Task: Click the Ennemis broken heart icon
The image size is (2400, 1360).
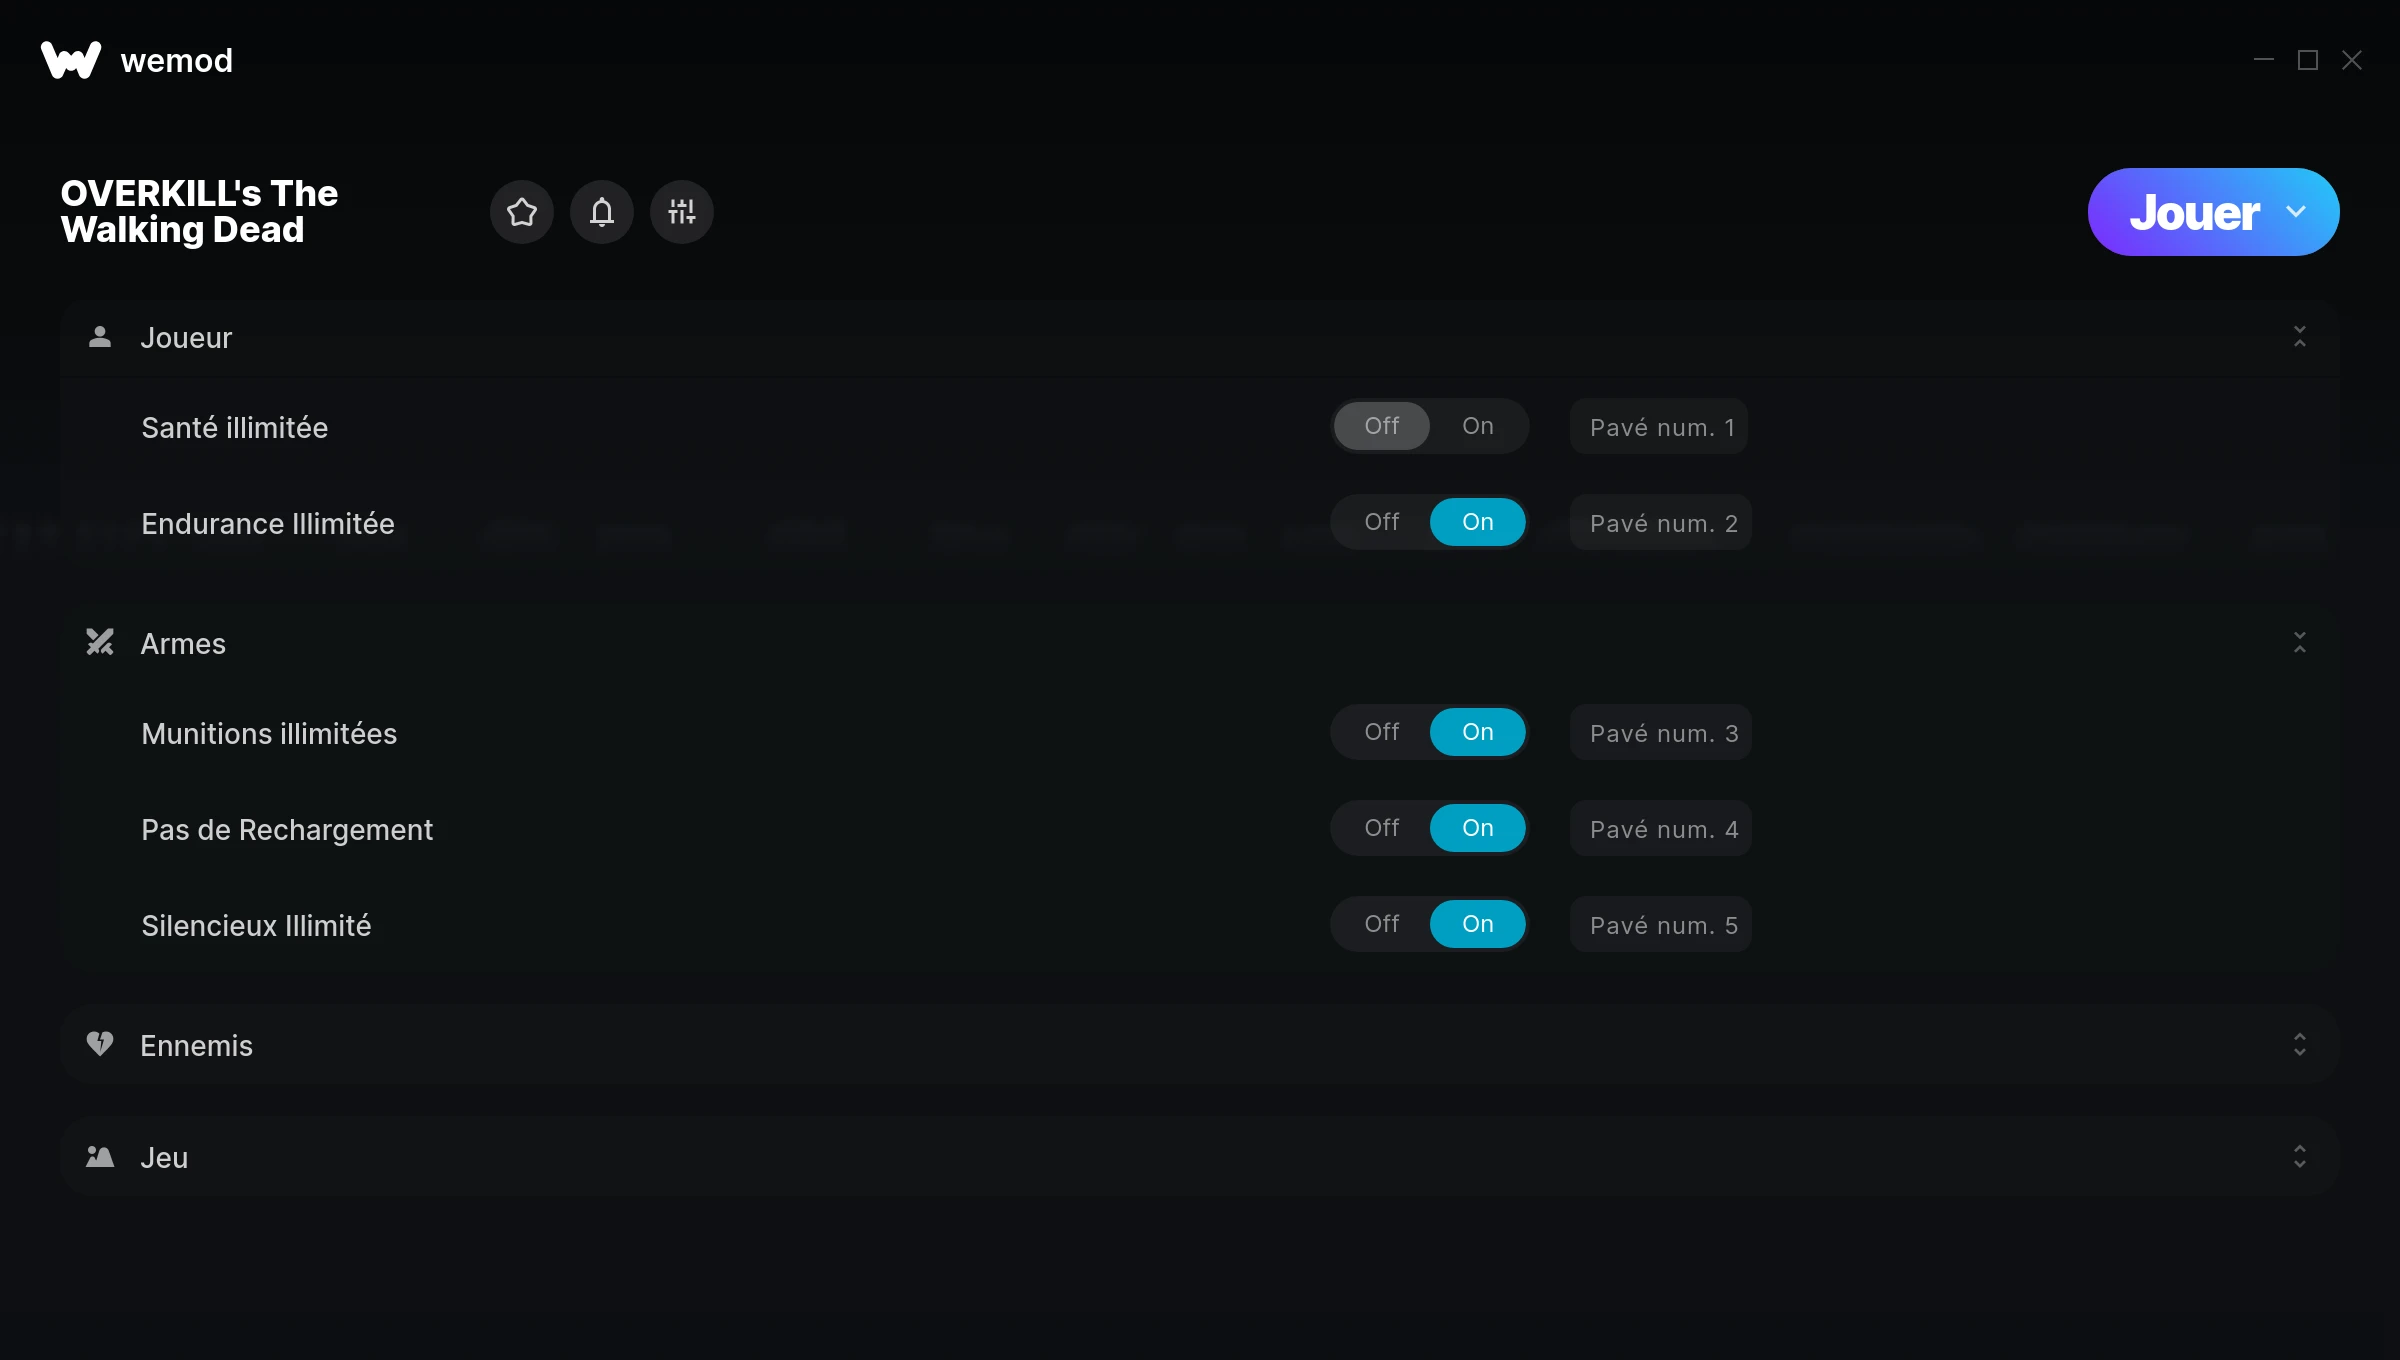Action: click(x=100, y=1044)
